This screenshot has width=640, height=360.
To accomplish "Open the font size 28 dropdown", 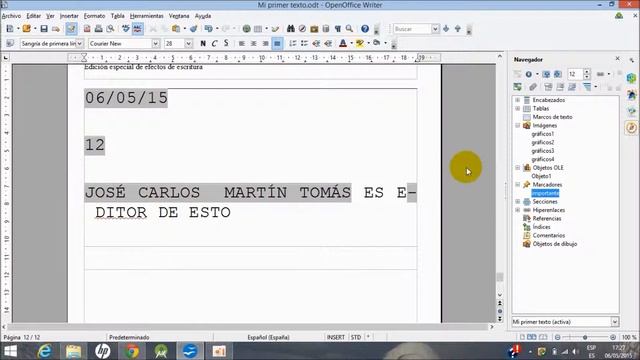I will coord(188,43).
